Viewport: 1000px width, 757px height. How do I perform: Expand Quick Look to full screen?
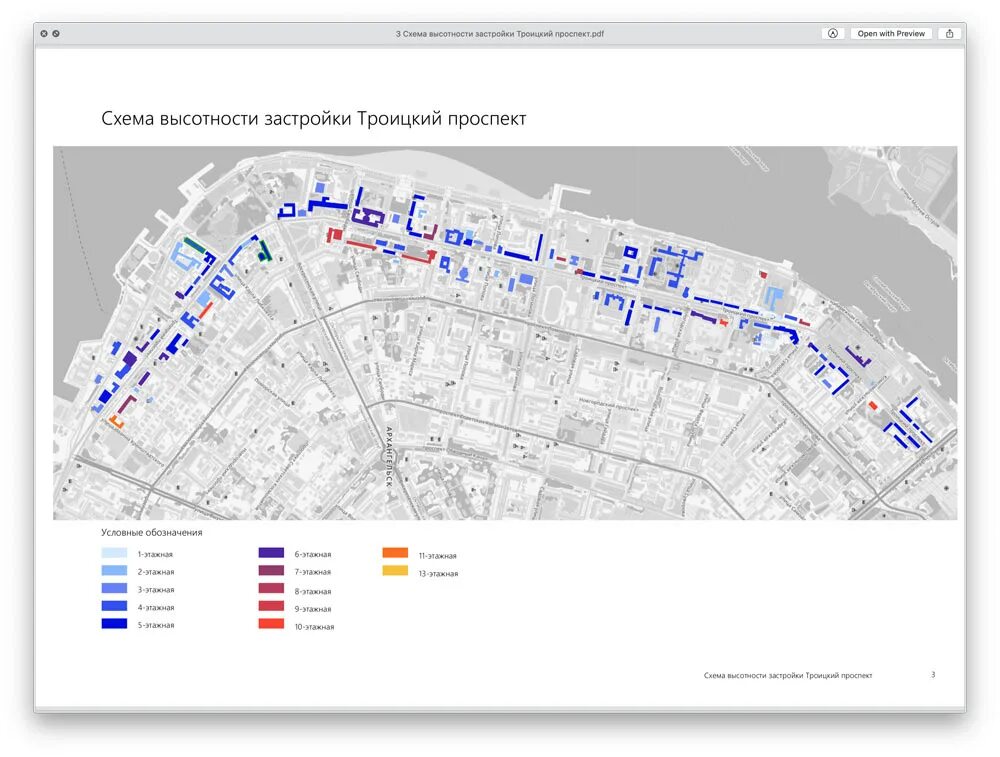(x=56, y=34)
